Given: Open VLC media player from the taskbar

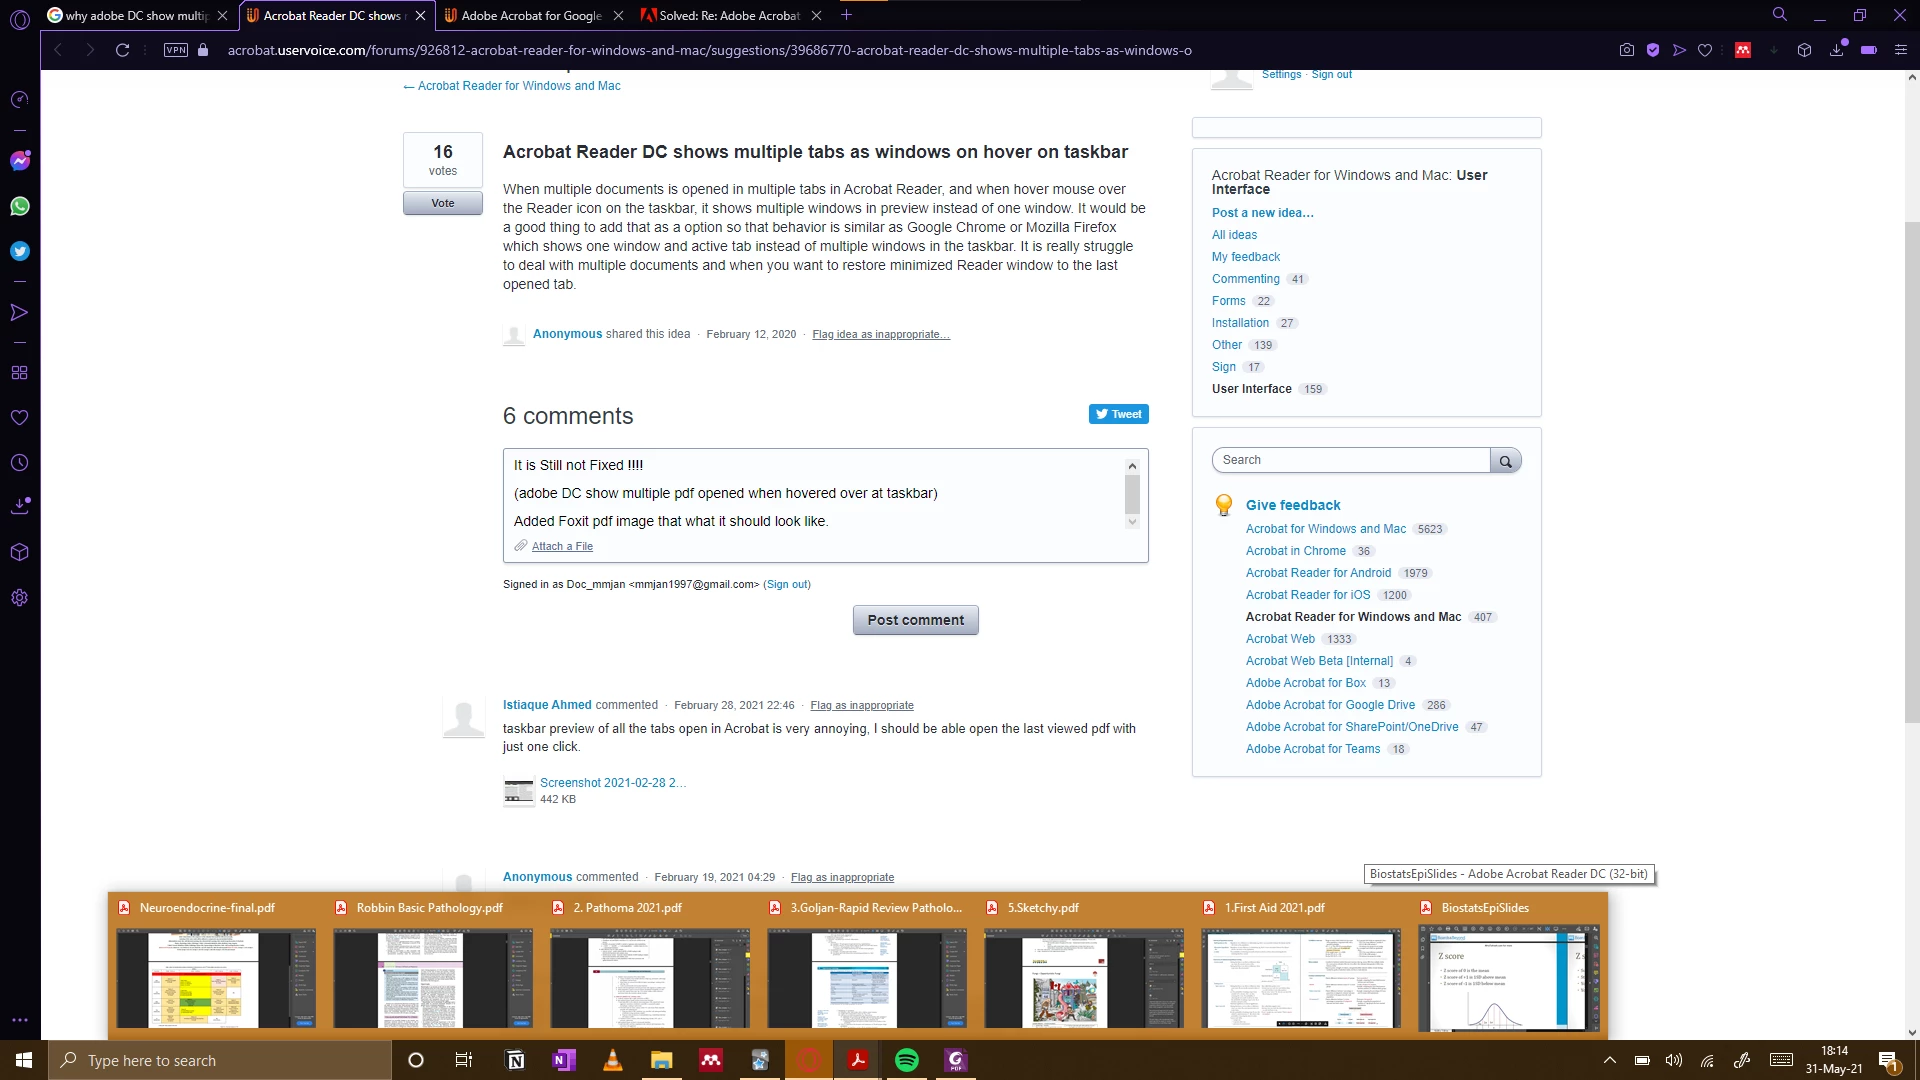Looking at the screenshot, I should tap(613, 1060).
